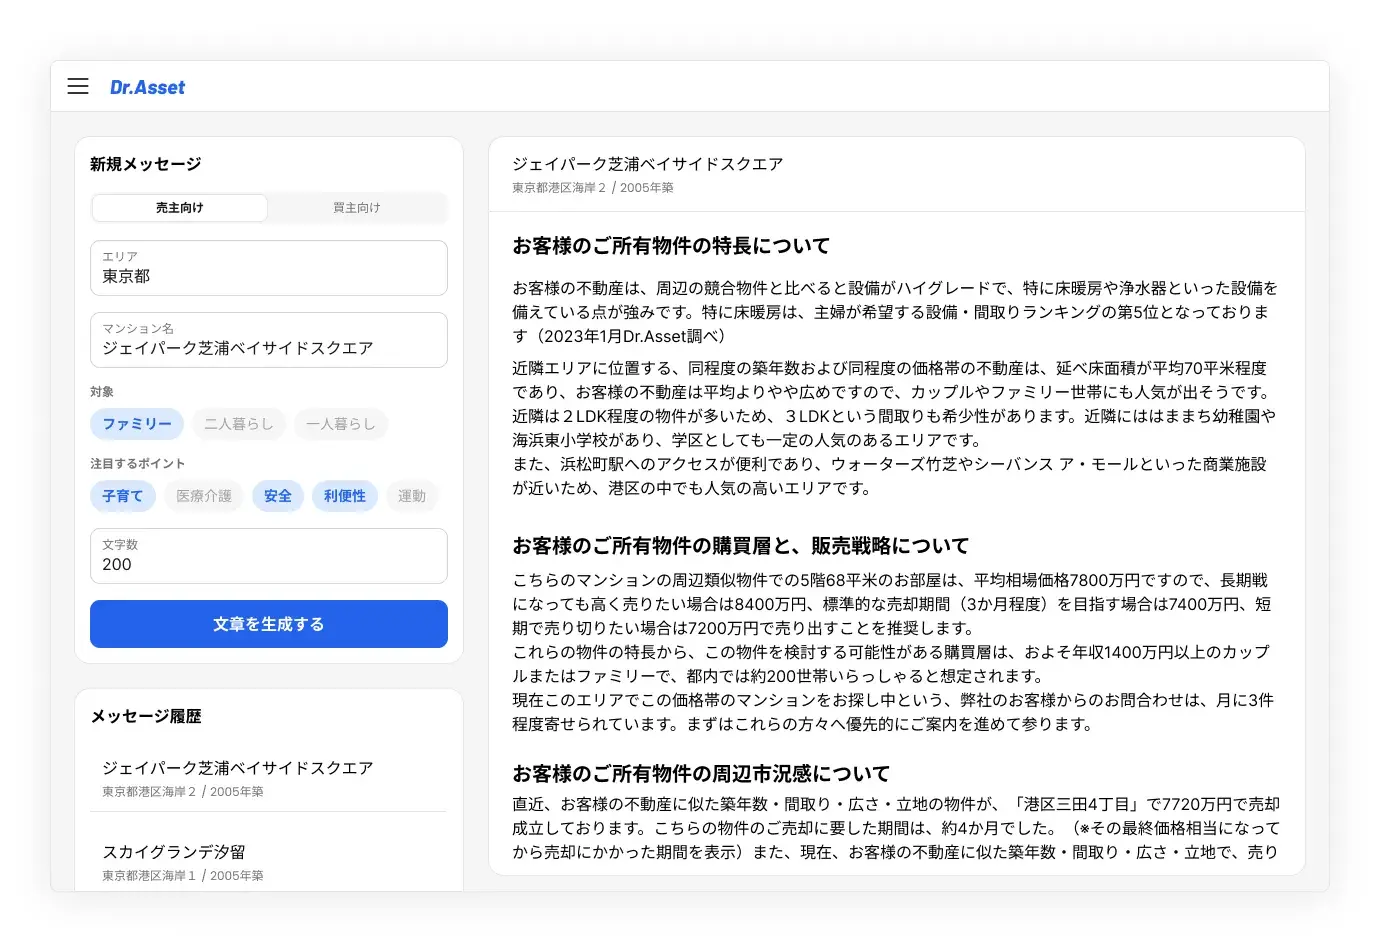1380x952 pixels.
Task: Toggle the 子育て point chip
Action: click(x=123, y=496)
